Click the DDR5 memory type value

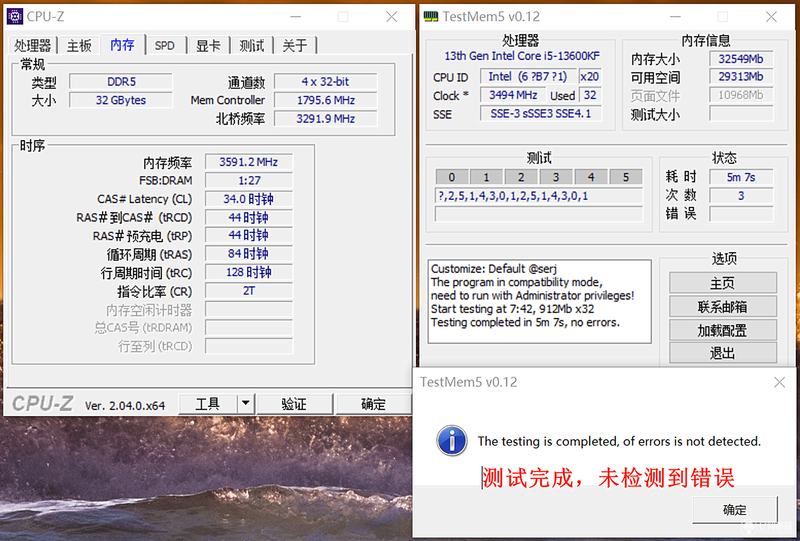coord(121,82)
